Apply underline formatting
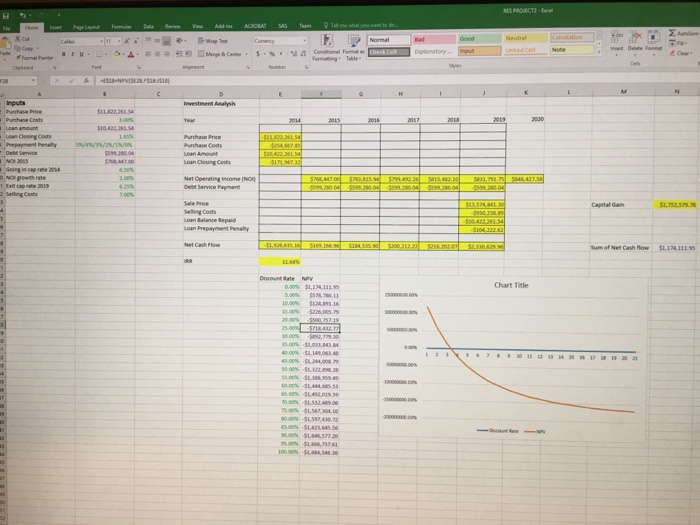Image resolution: width=700 pixels, height=525 pixels. [x=81, y=54]
